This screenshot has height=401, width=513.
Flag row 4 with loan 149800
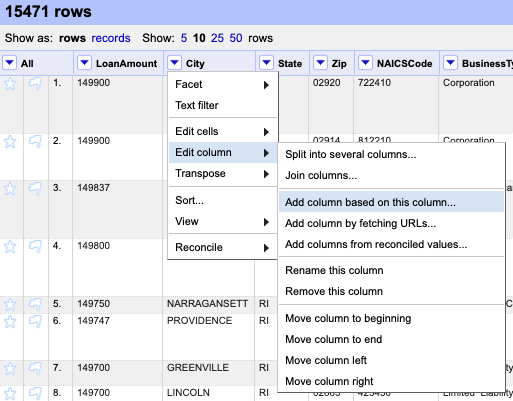pyautogui.click(x=35, y=247)
